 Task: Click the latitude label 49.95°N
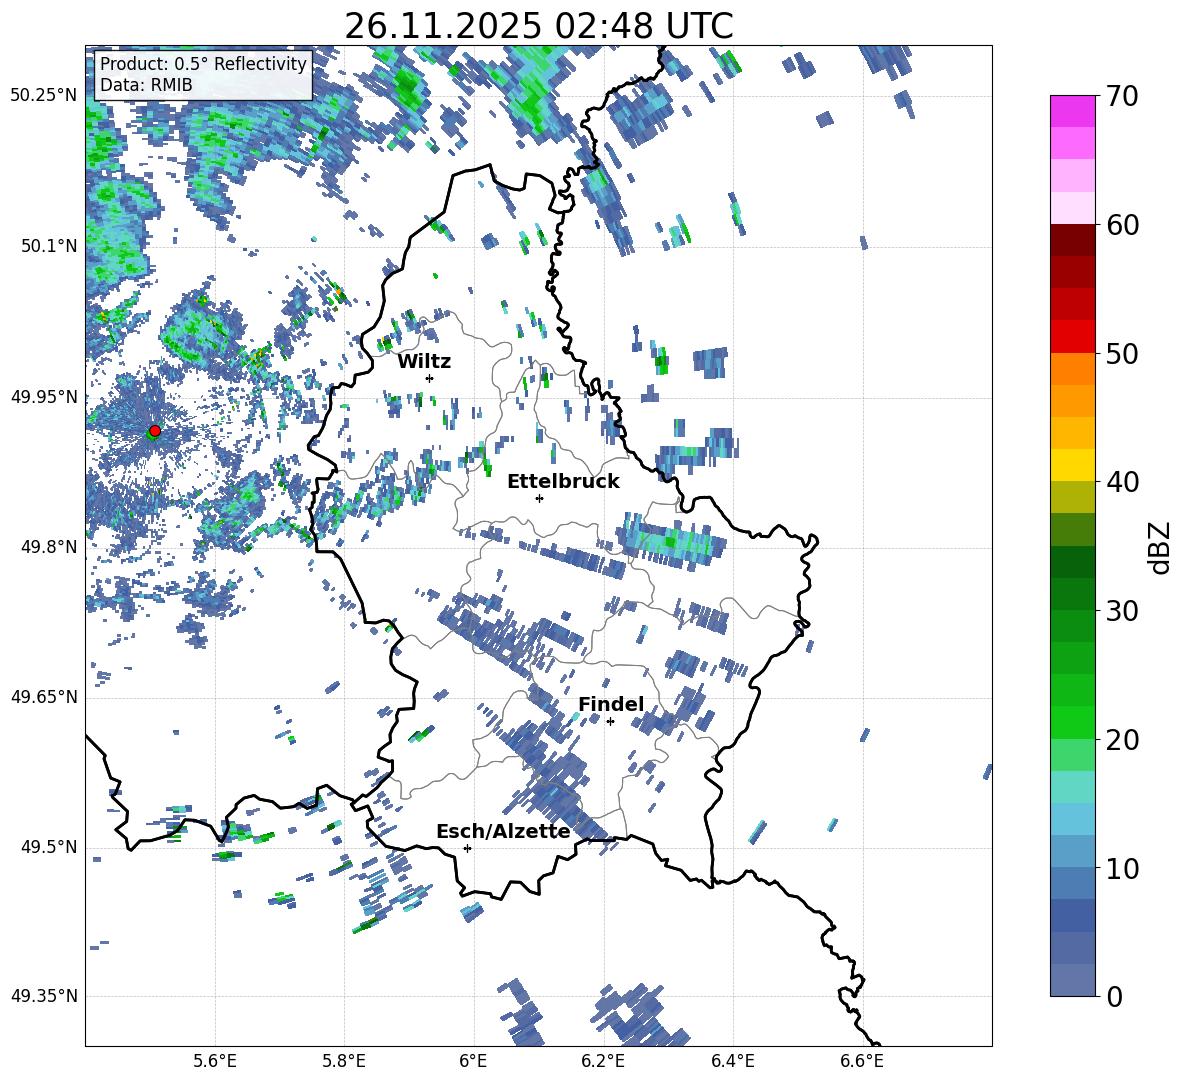point(44,397)
